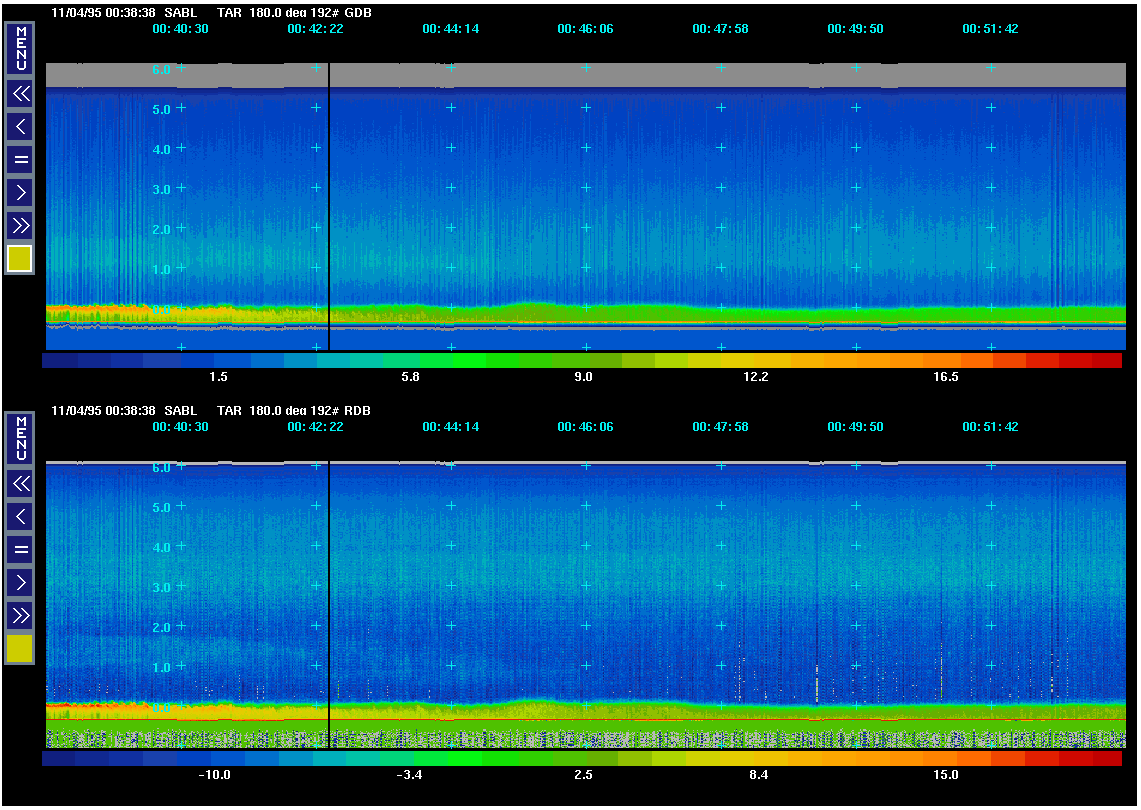Screen dimensions: 1141x810
Task: Select the yellow square swatch in top panel
Action: [x=20, y=259]
